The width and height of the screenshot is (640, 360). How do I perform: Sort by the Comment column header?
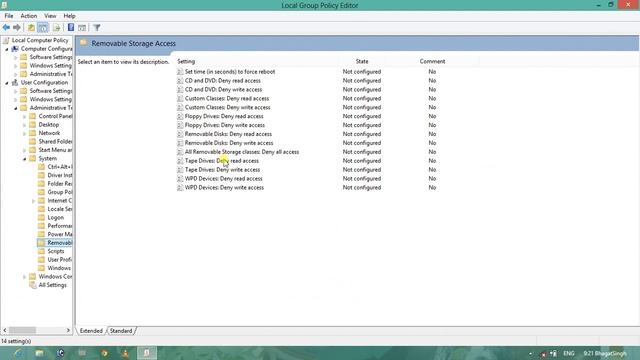[x=432, y=61]
